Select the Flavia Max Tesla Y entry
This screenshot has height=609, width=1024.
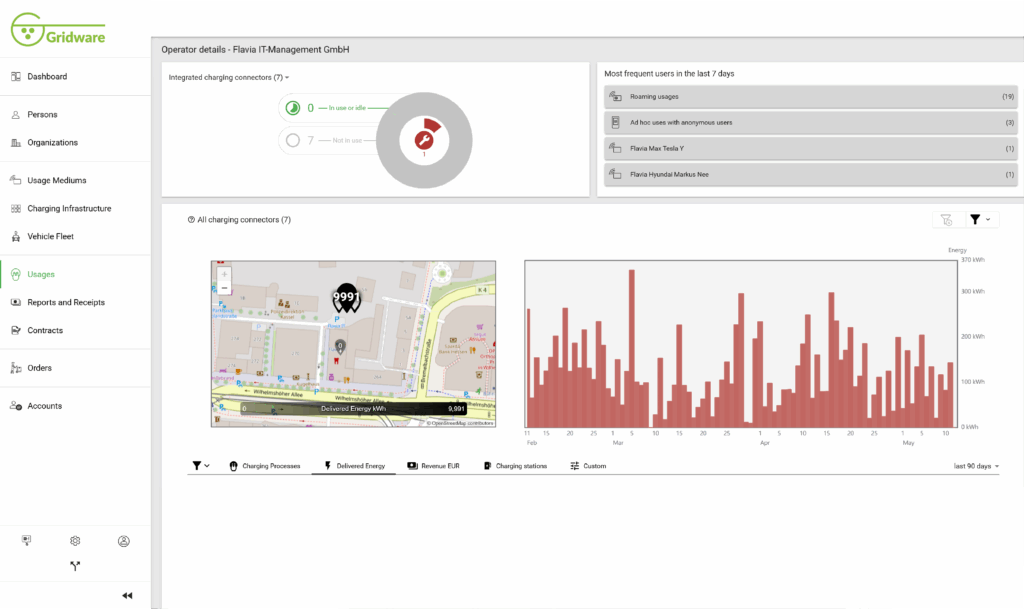811,148
